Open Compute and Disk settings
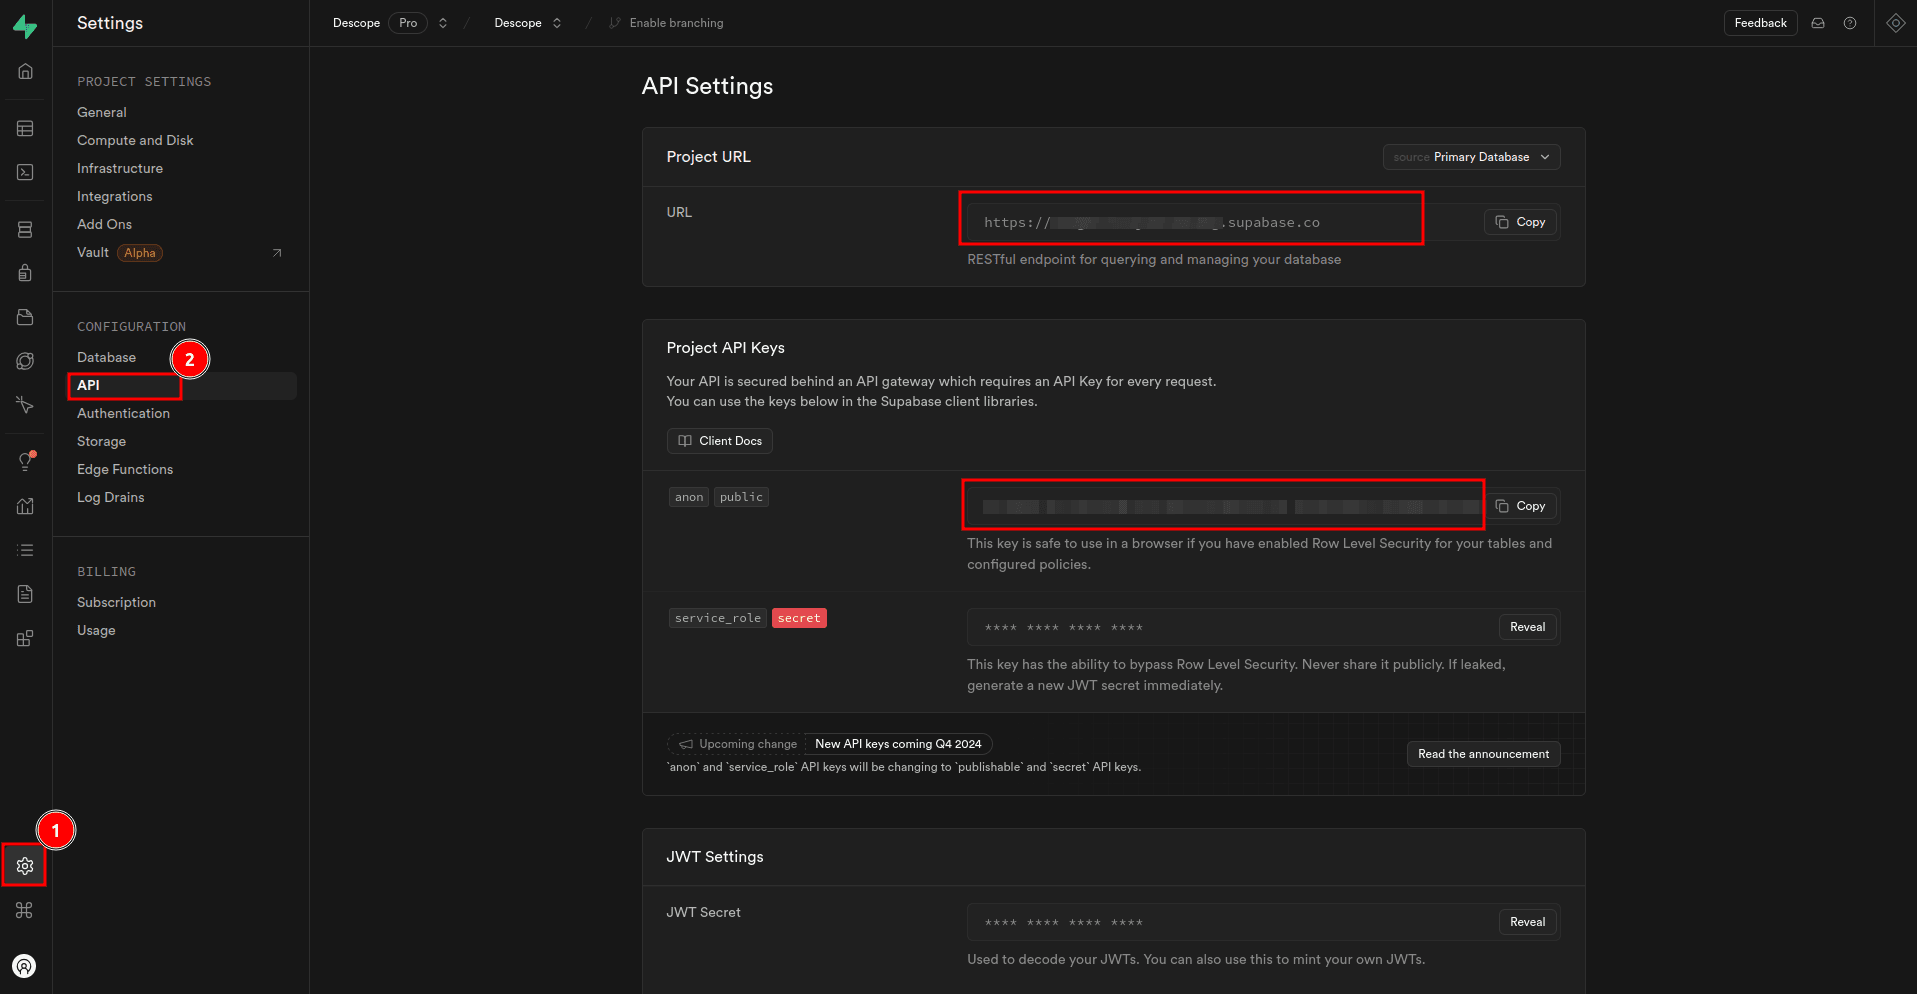 (x=135, y=140)
